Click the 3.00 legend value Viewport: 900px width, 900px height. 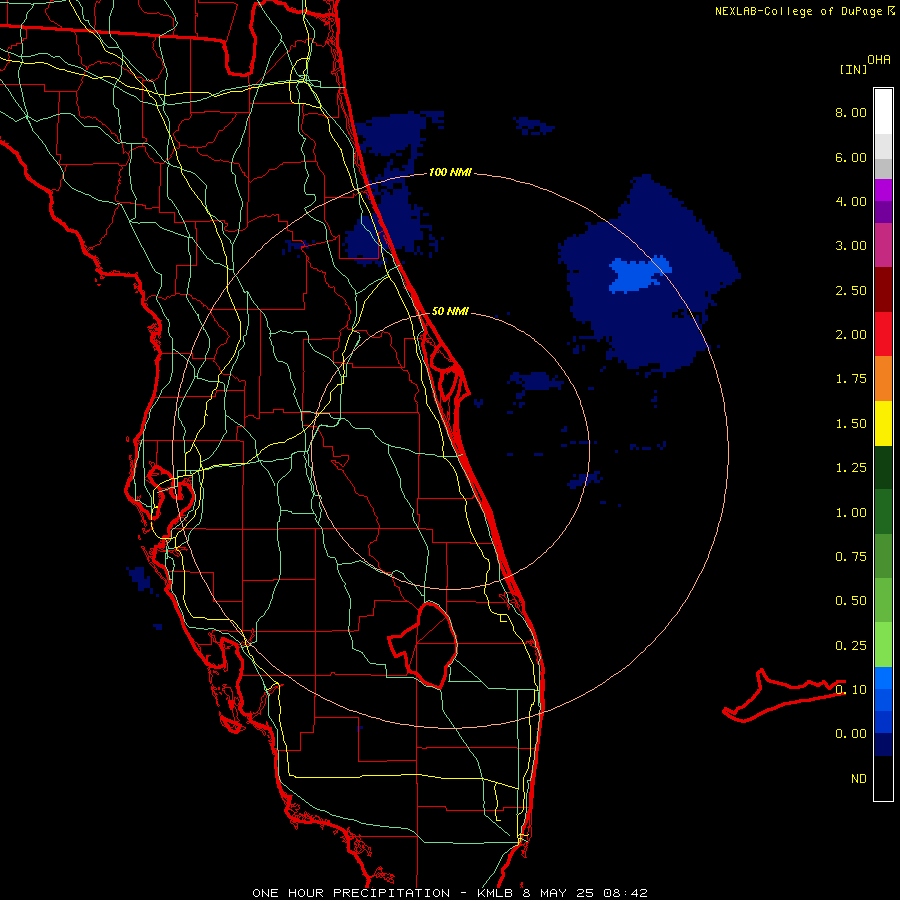[851, 246]
